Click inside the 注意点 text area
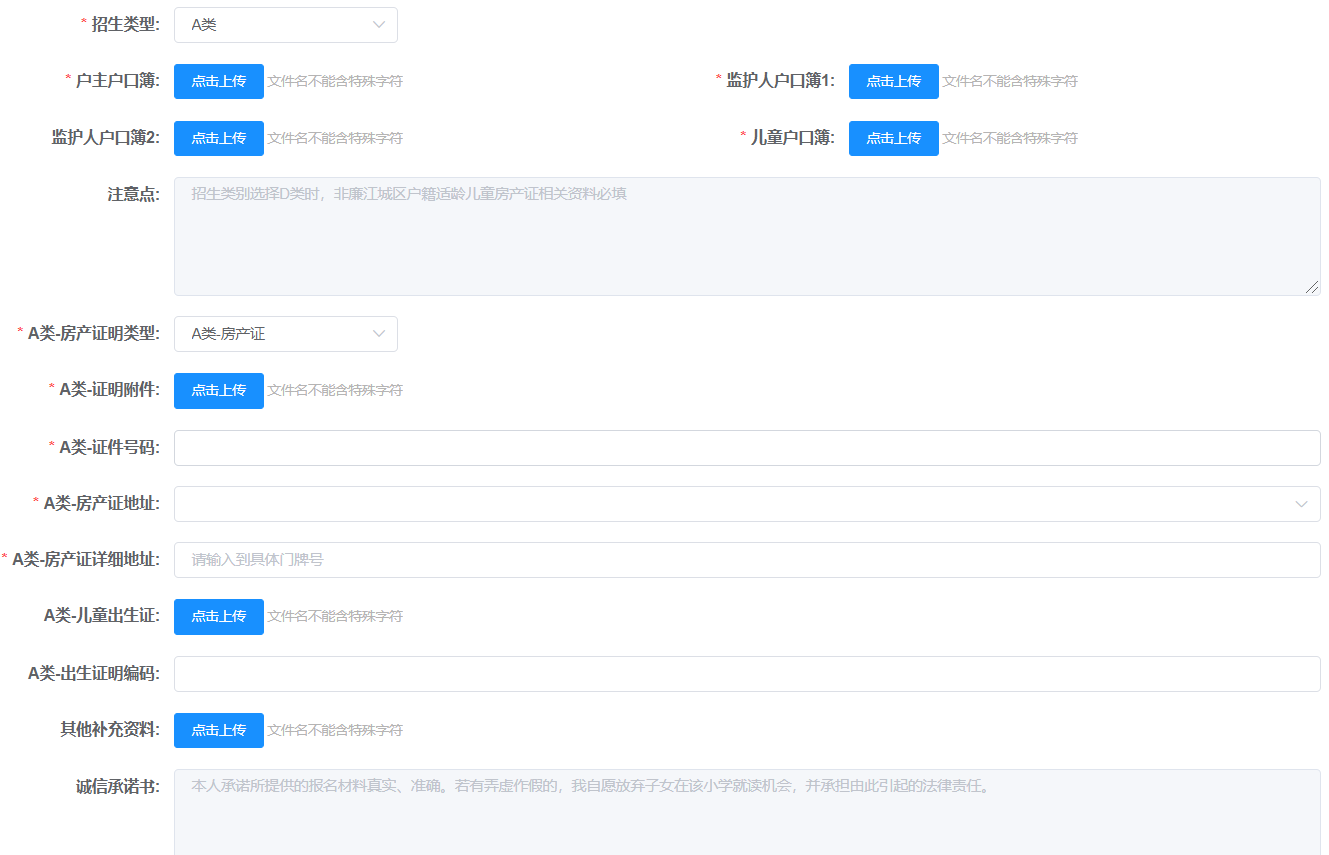 [x=746, y=240]
